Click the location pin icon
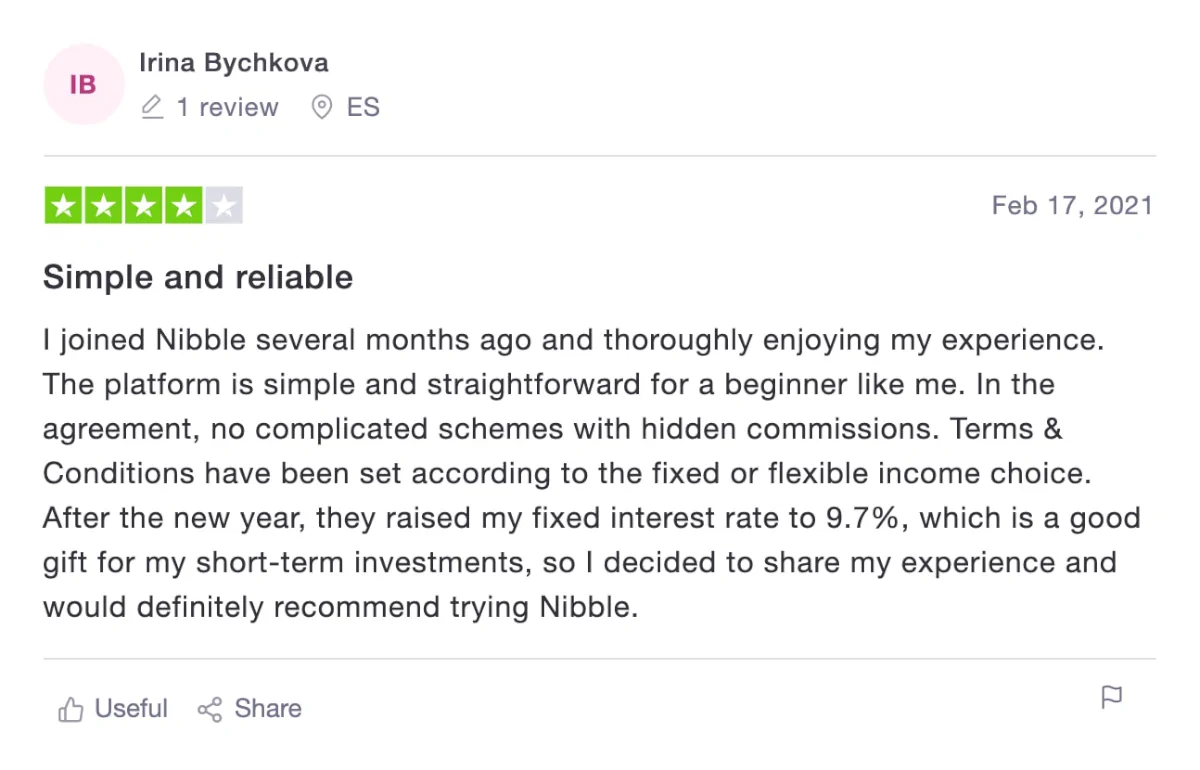 (322, 107)
